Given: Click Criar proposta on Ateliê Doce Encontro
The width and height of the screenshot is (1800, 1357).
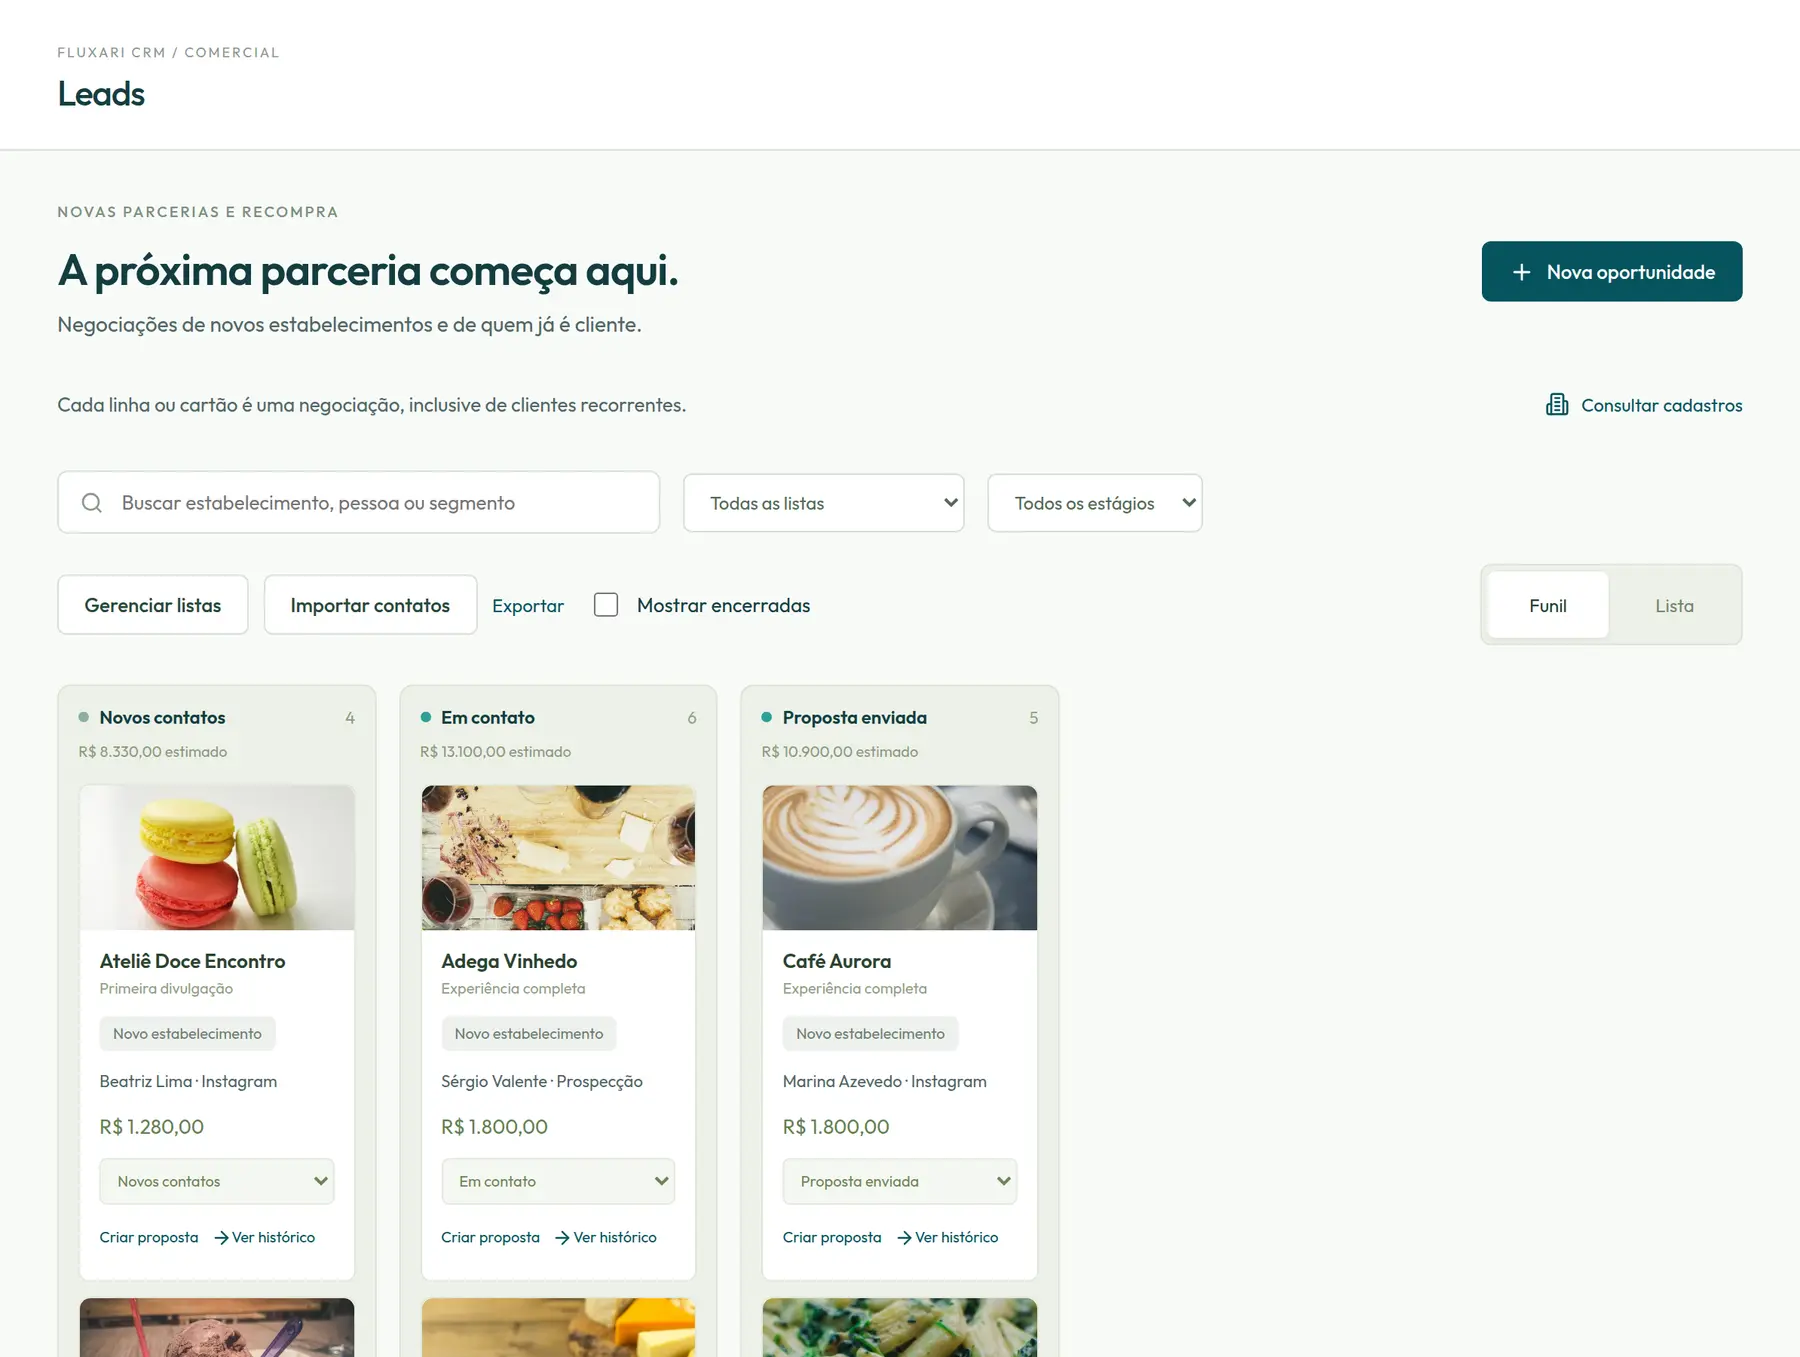Looking at the screenshot, I should [x=149, y=1238].
